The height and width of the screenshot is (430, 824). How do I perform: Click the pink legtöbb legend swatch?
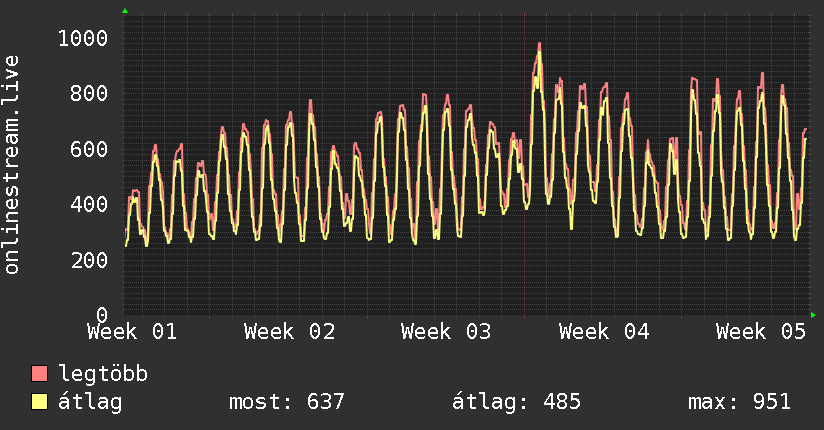click(x=39, y=374)
